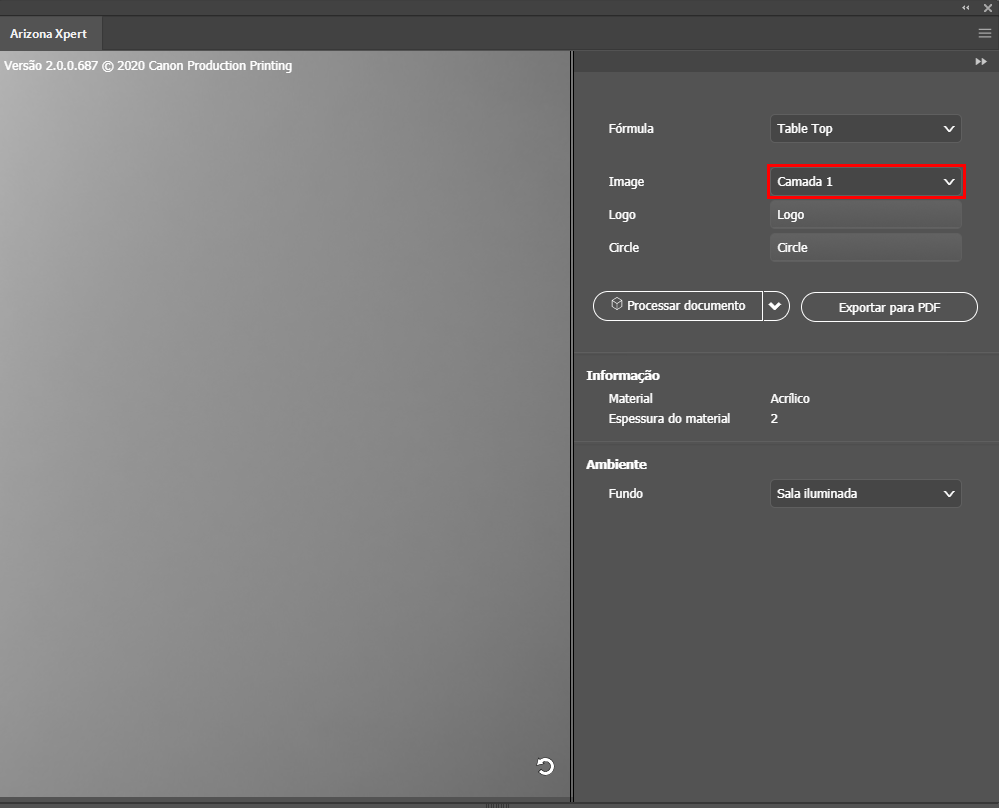Click the Image label
This screenshot has height=808, width=999.
pos(626,182)
